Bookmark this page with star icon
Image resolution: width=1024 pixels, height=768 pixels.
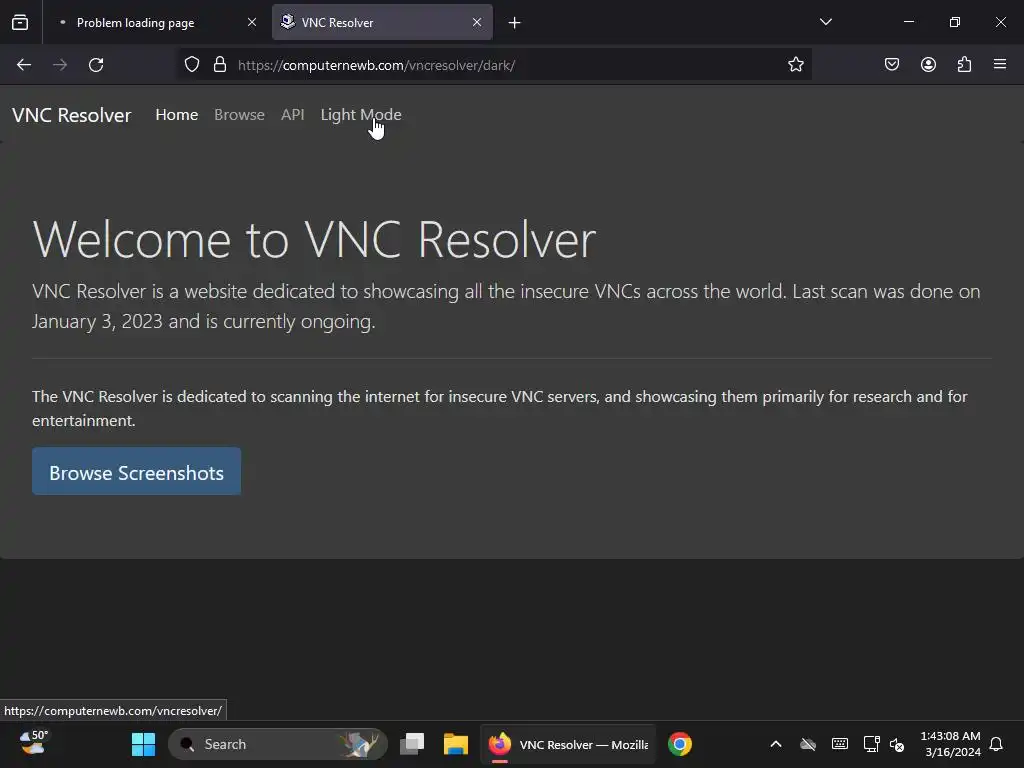(x=795, y=65)
